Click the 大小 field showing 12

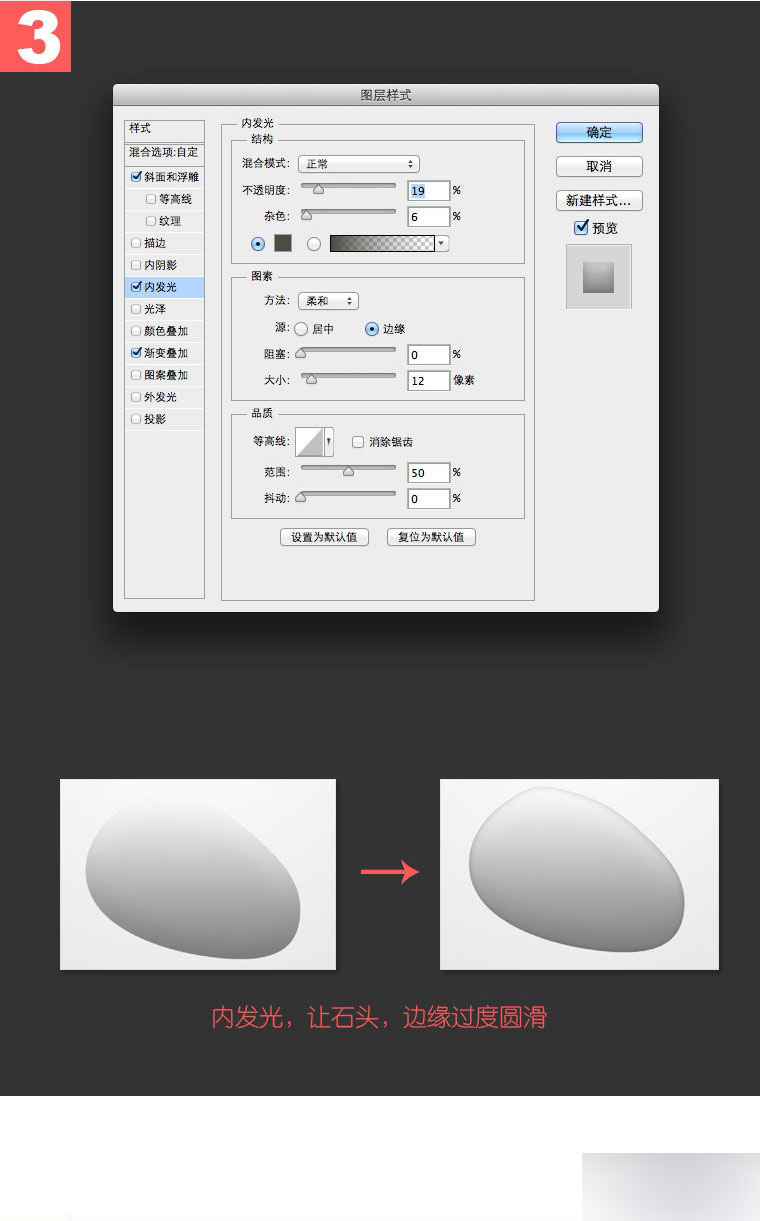point(429,381)
